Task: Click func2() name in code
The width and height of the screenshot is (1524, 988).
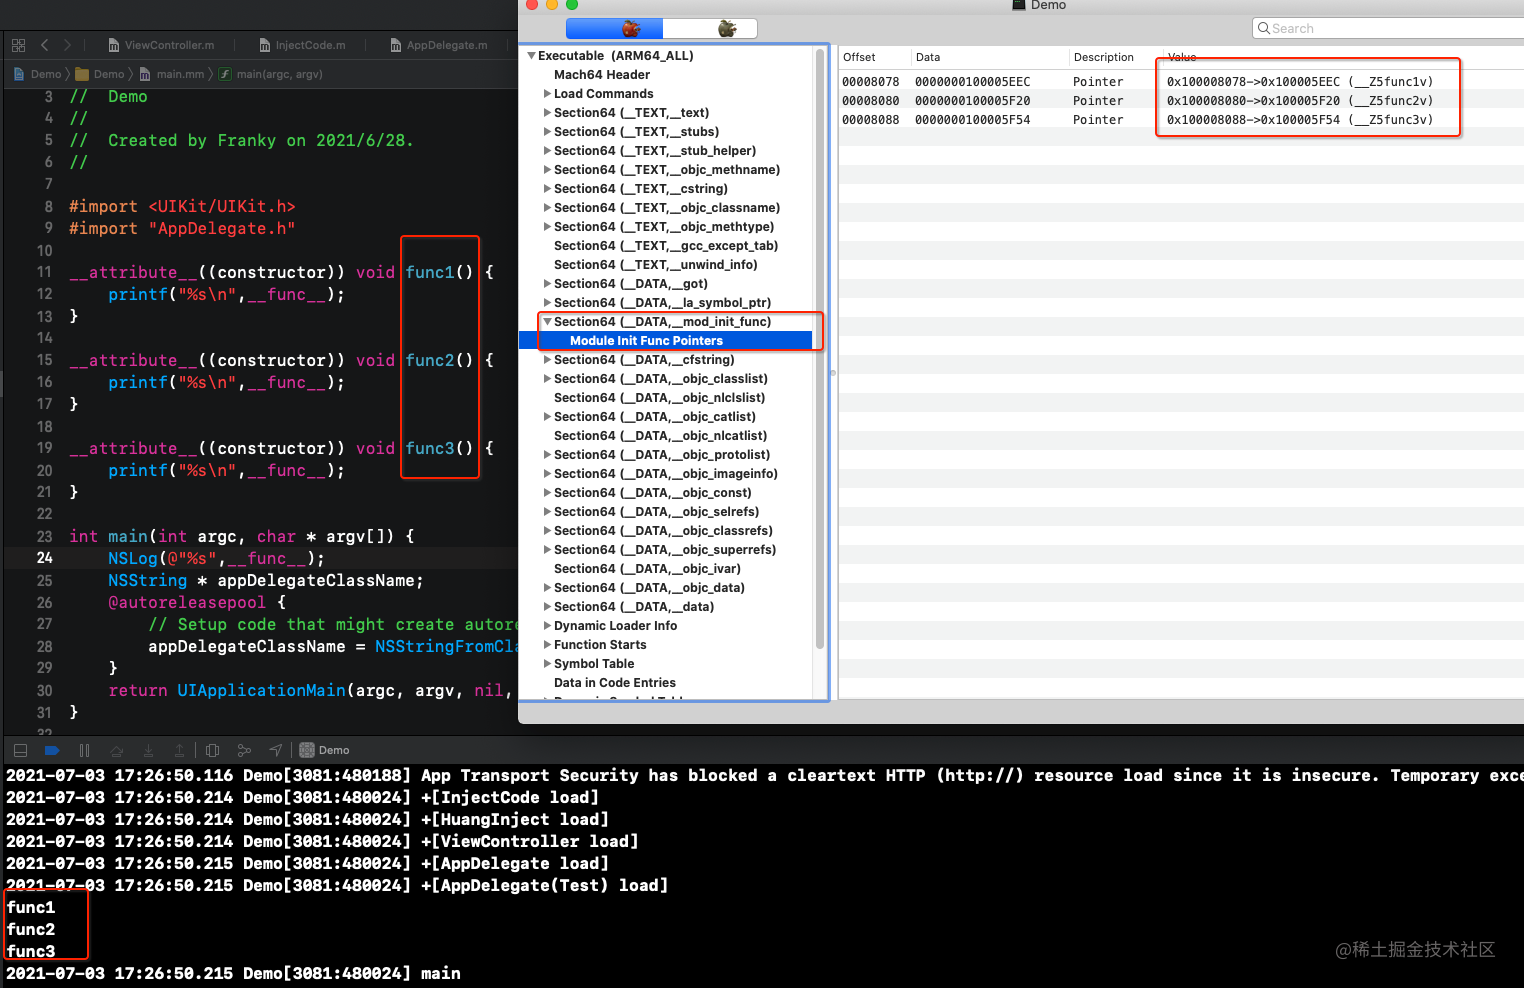Action: [439, 360]
